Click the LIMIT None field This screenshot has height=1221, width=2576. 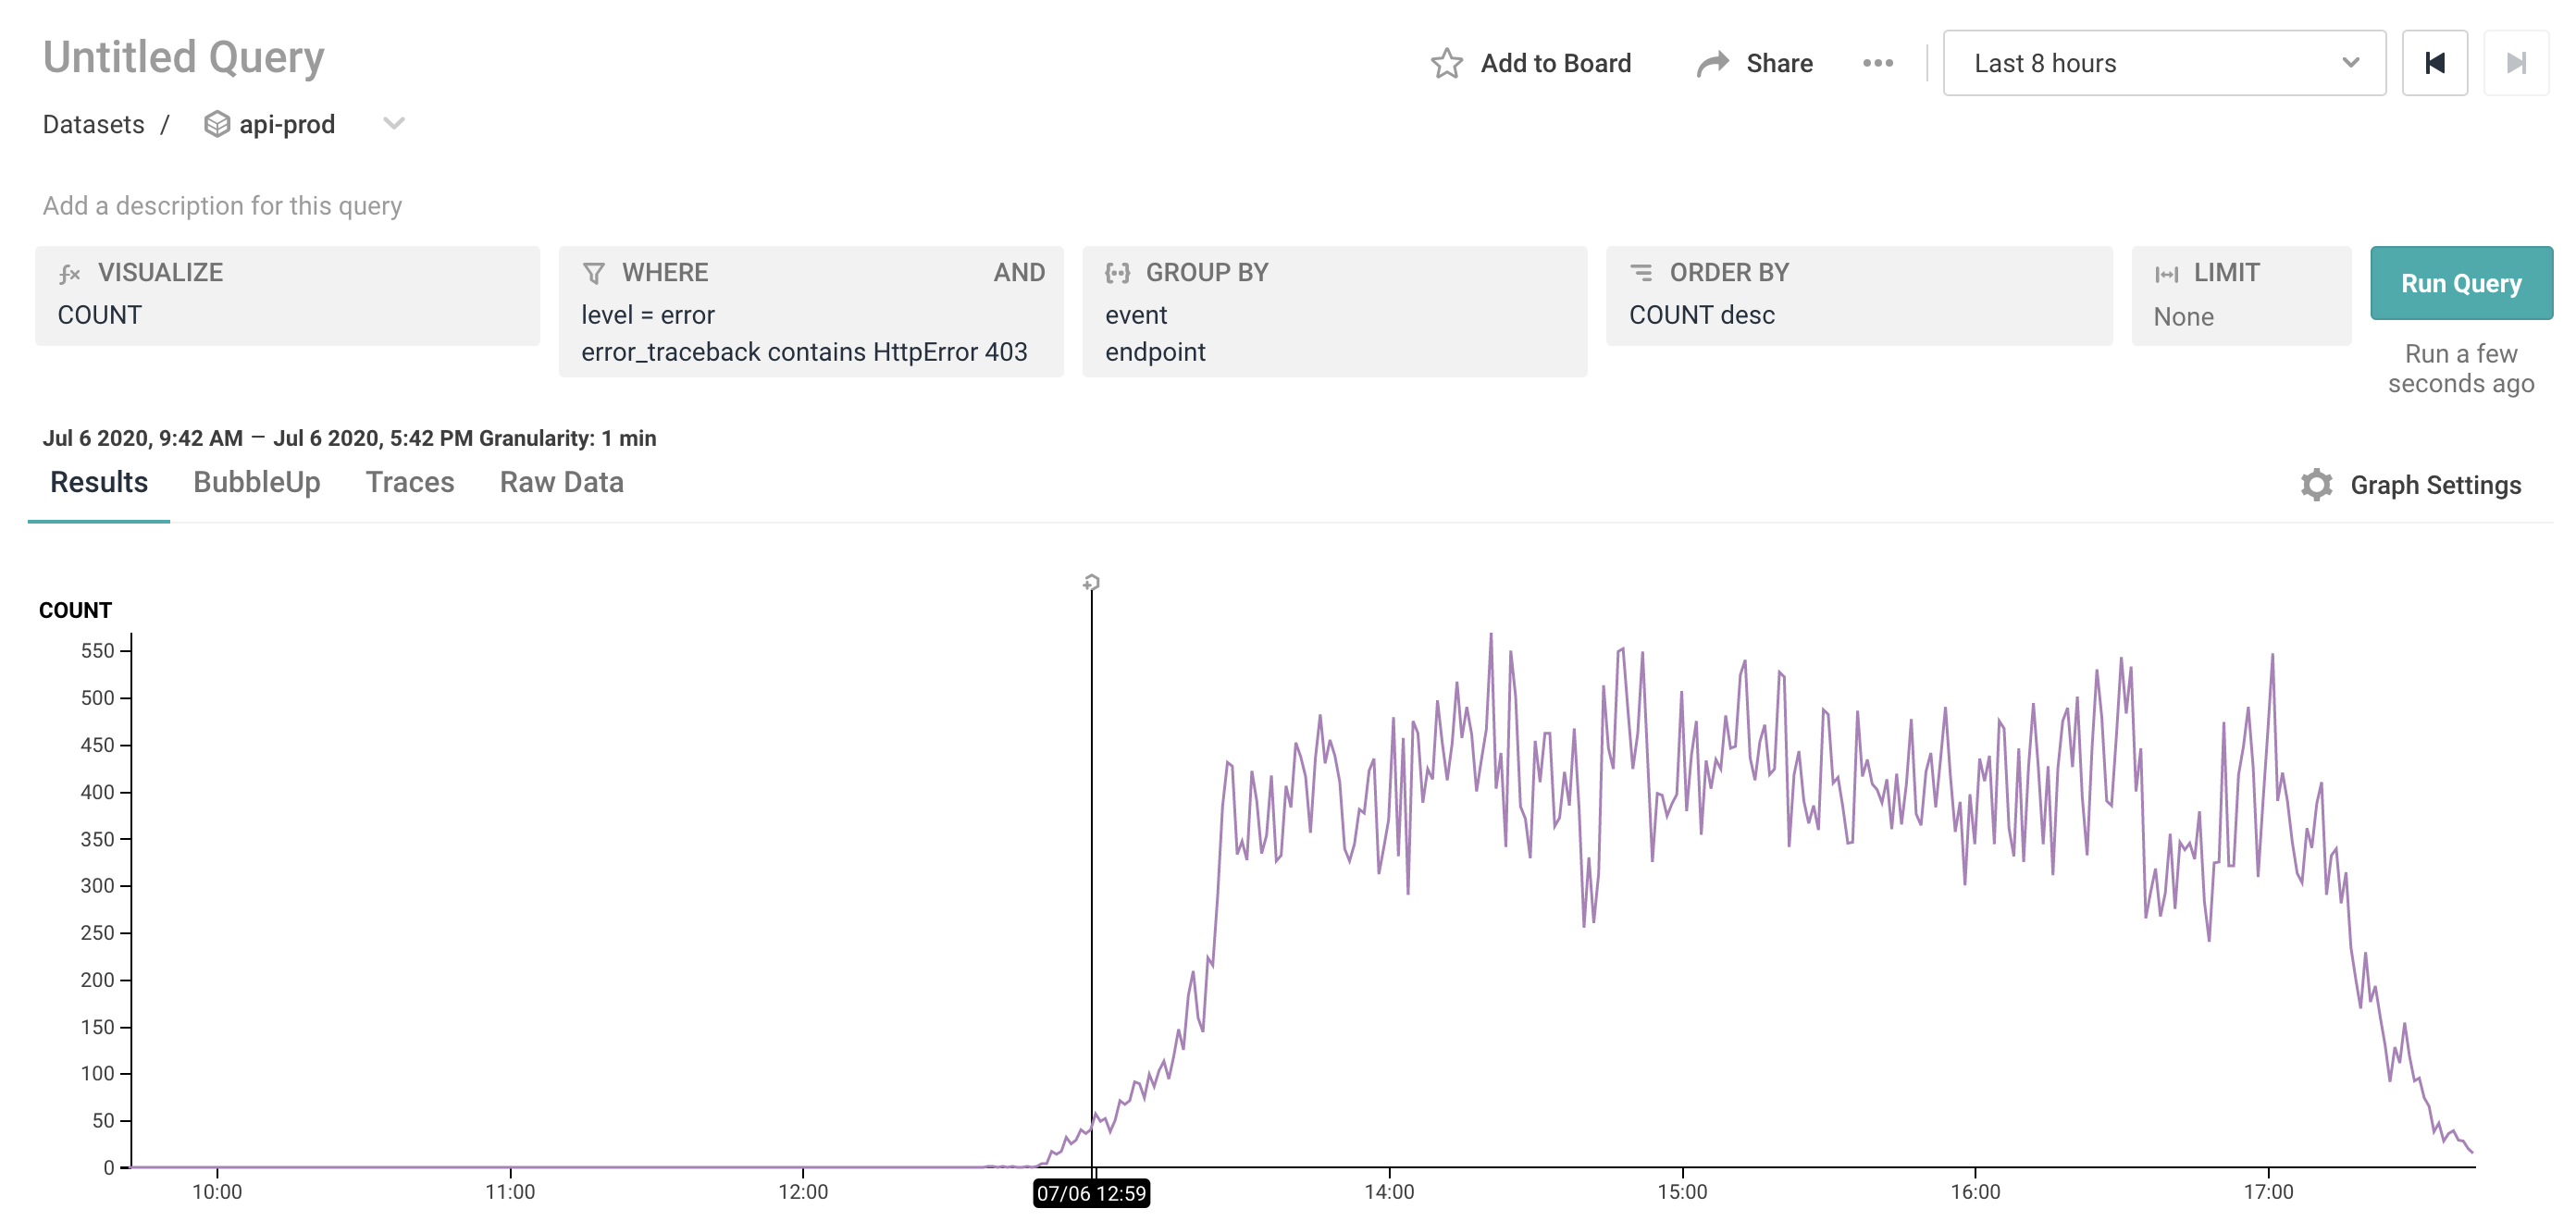[x=2183, y=317]
